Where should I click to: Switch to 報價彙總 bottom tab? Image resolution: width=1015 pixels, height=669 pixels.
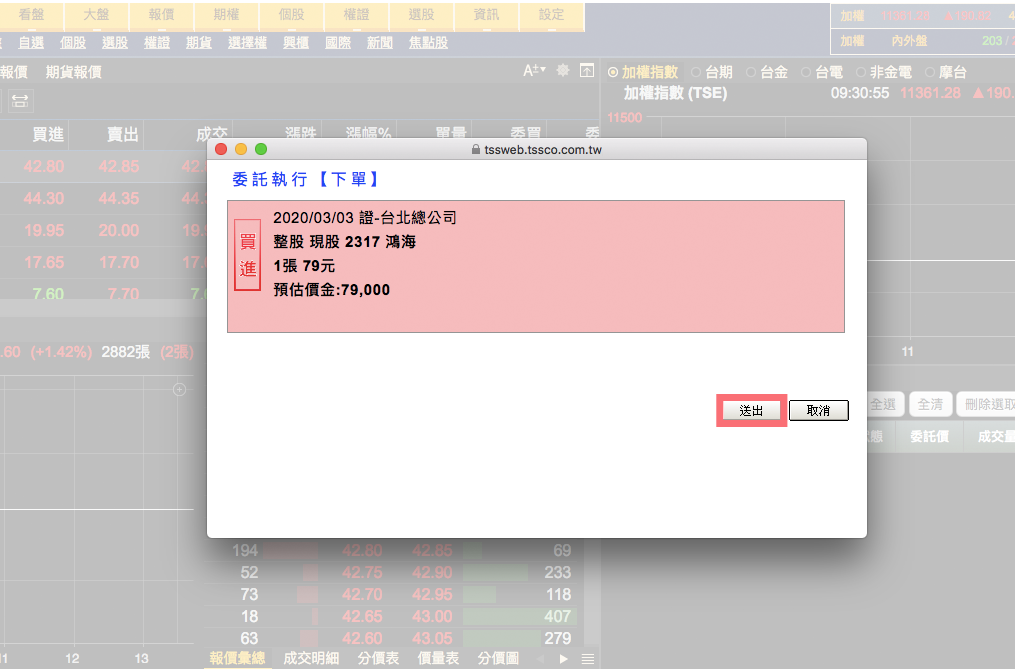pyautogui.click(x=237, y=658)
